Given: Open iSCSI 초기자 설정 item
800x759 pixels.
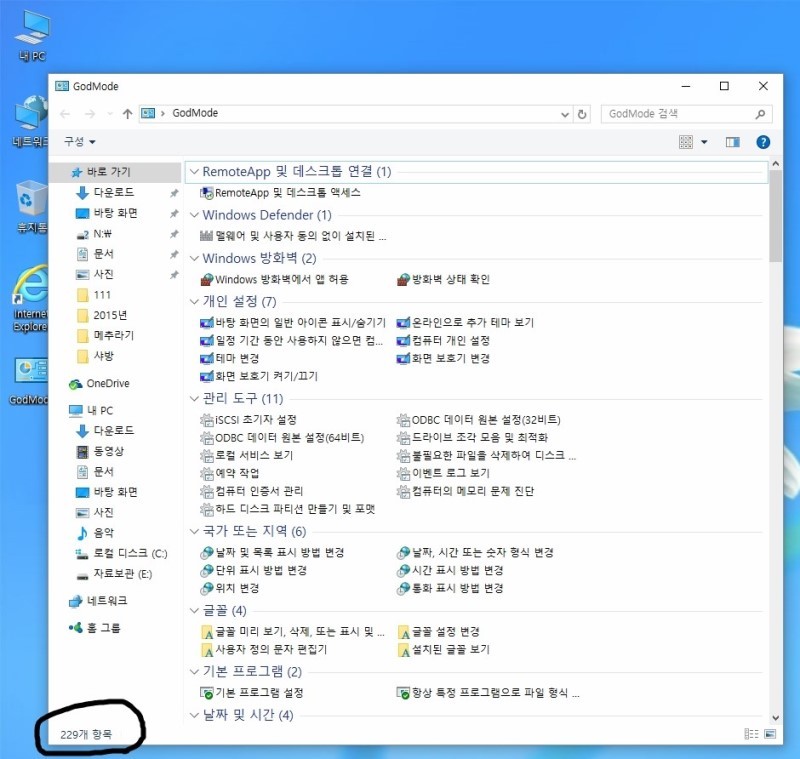Looking at the screenshot, I should pos(248,420).
